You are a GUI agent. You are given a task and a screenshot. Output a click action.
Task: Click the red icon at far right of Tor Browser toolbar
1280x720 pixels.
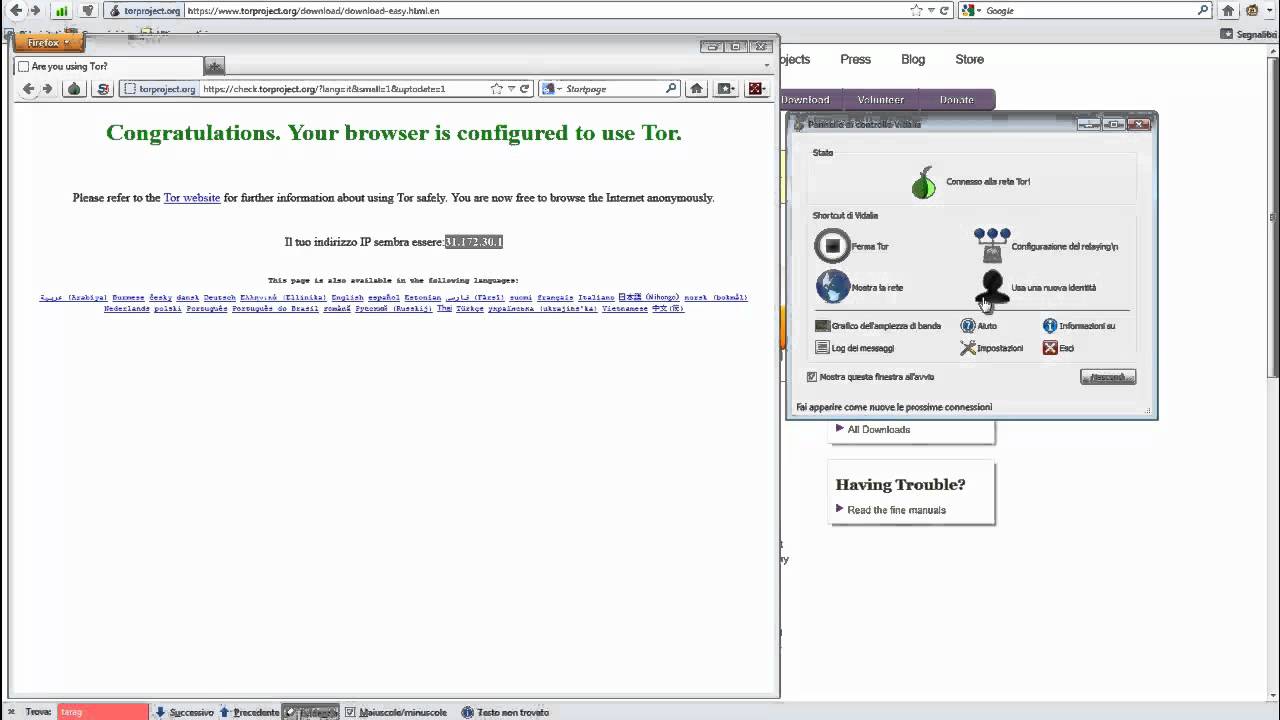coord(756,89)
